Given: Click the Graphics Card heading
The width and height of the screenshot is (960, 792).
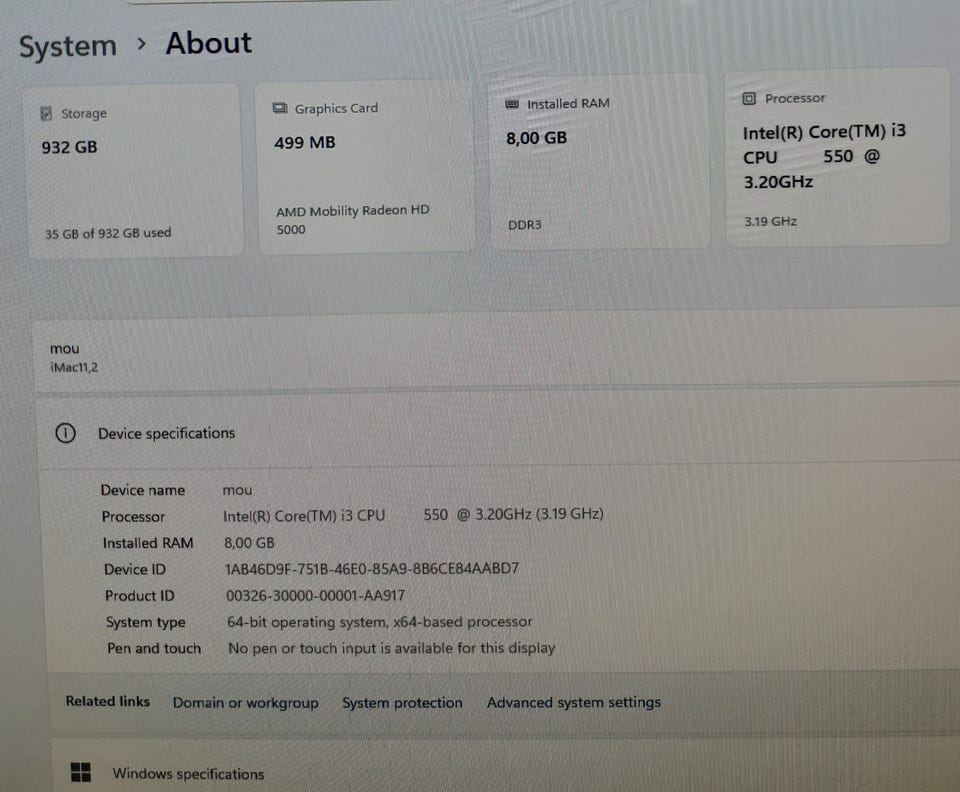Looking at the screenshot, I should [336, 109].
